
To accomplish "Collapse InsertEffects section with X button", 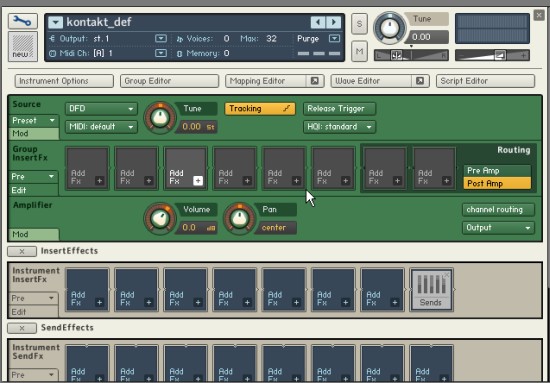I will pos(22,251).
